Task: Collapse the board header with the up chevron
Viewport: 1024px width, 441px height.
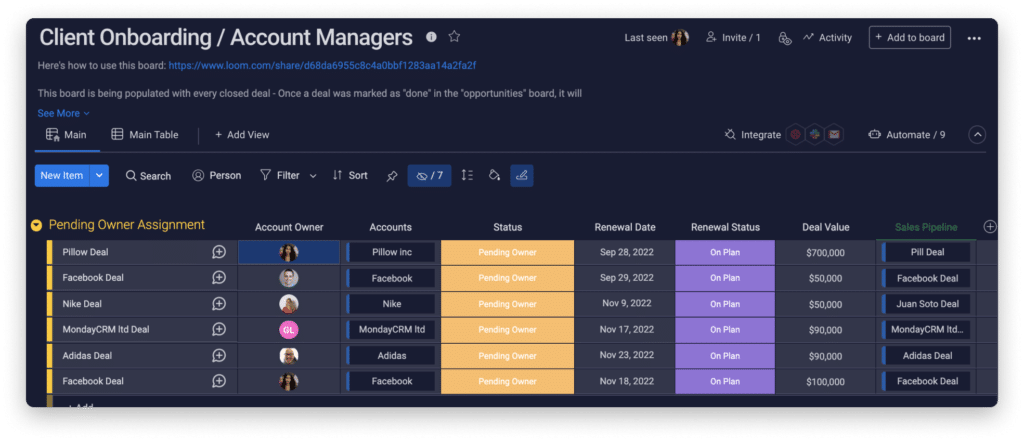Action: (977, 135)
